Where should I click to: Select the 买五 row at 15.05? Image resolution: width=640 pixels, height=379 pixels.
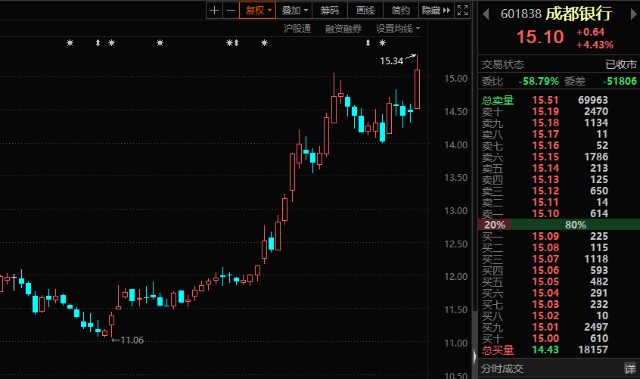pyautogui.click(x=559, y=281)
